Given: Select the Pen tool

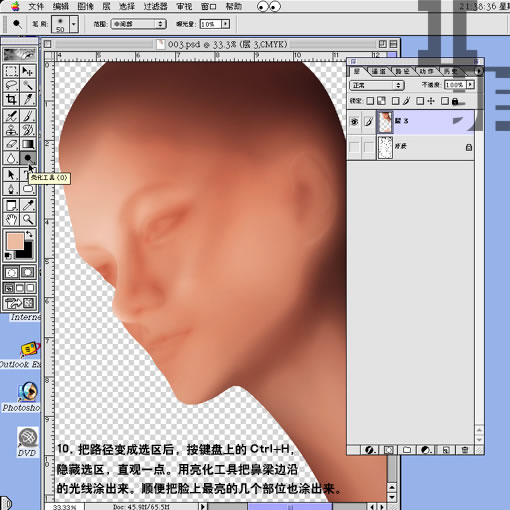Looking at the screenshot, I should point(11,189).
